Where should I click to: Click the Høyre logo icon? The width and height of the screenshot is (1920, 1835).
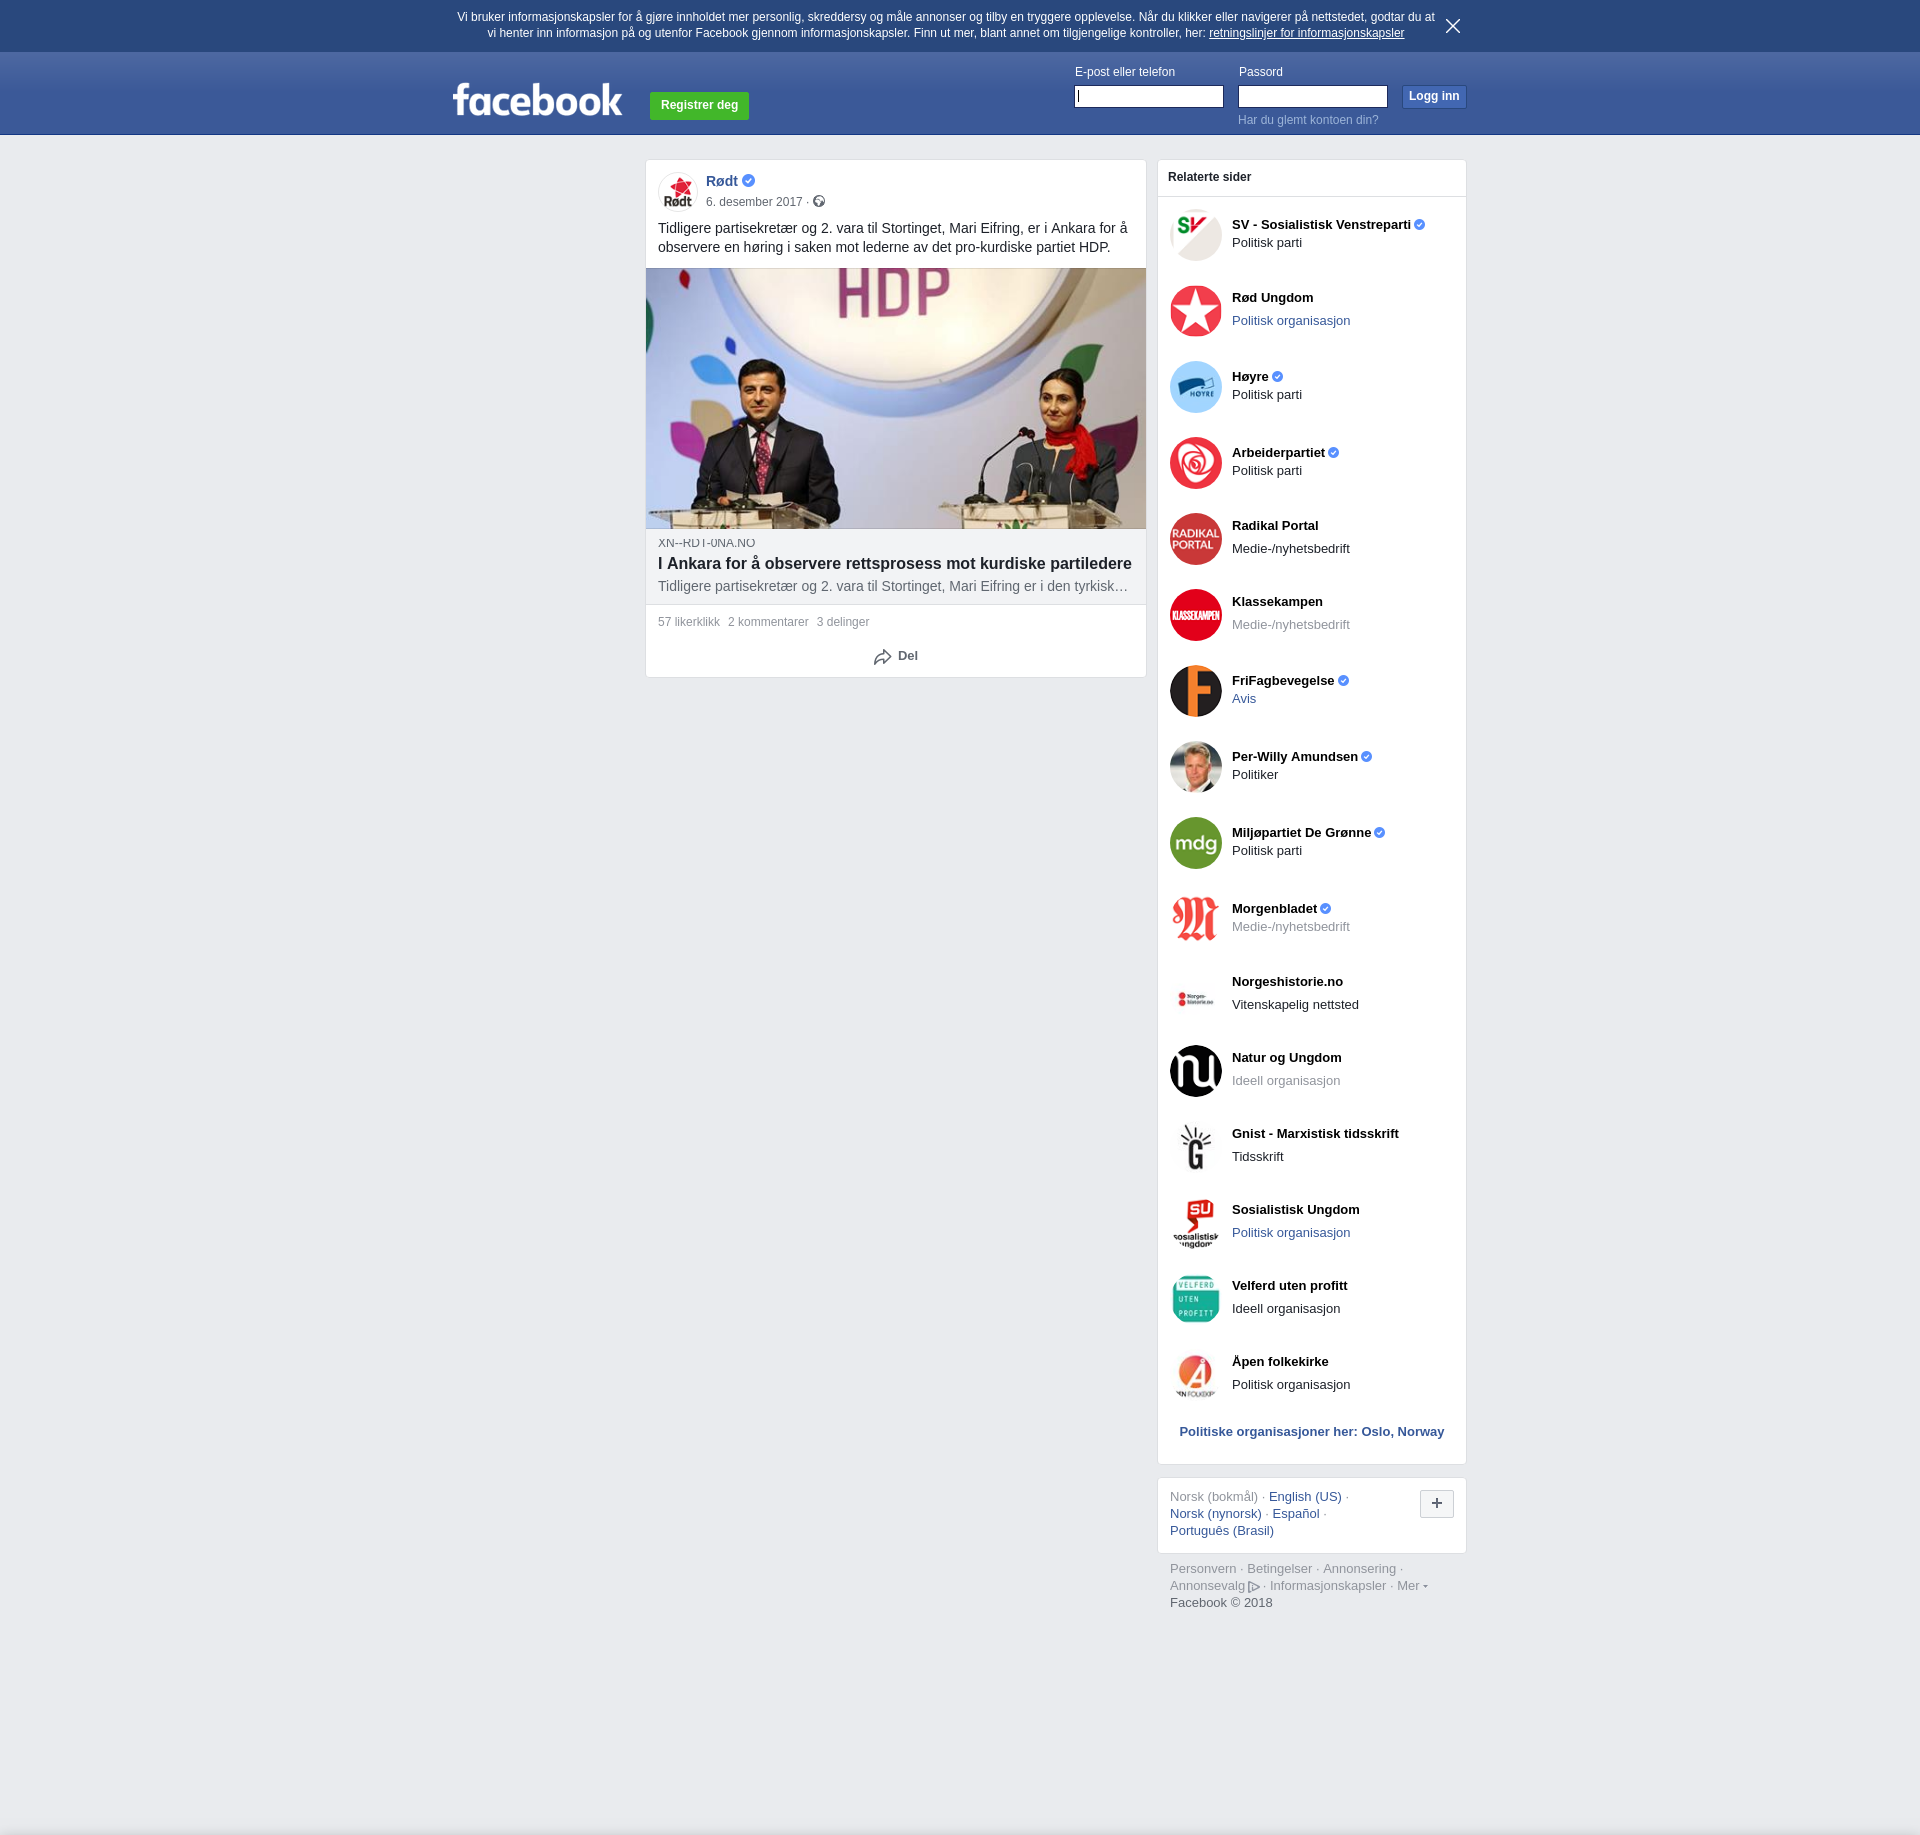(x=1196, y=387)
